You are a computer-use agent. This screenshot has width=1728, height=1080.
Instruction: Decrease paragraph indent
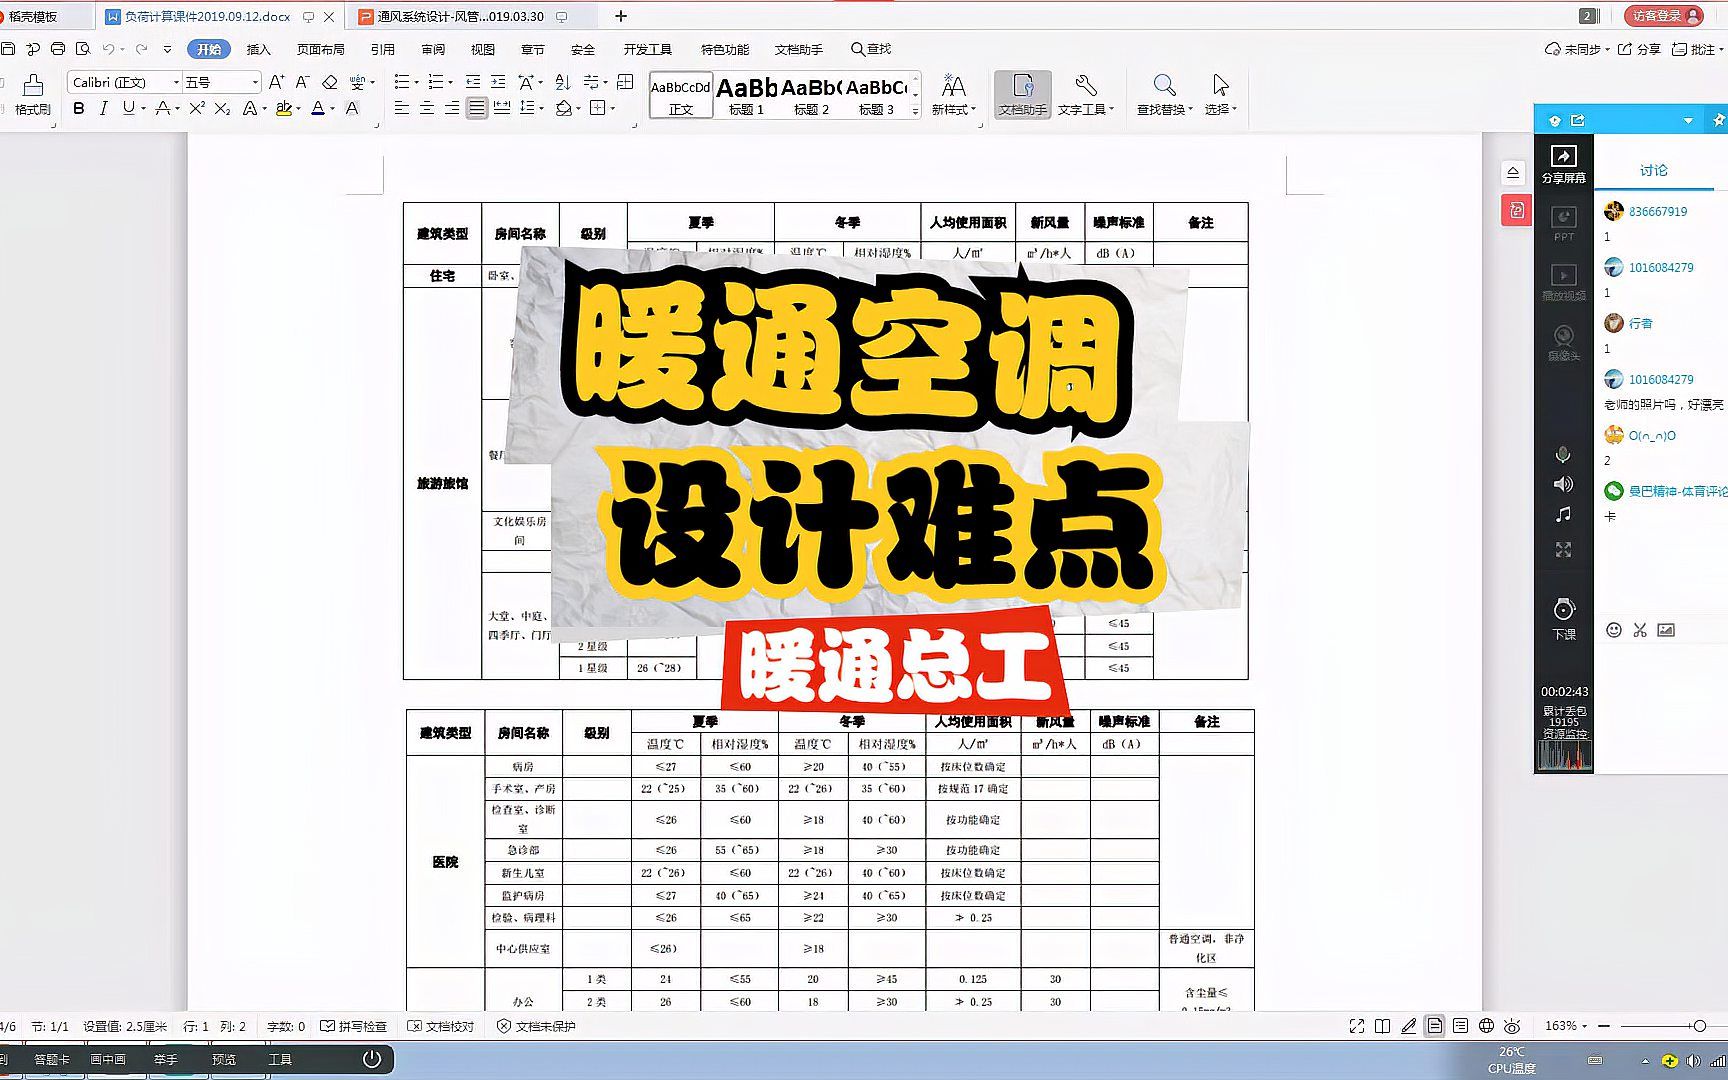click(x=473, y=82)
